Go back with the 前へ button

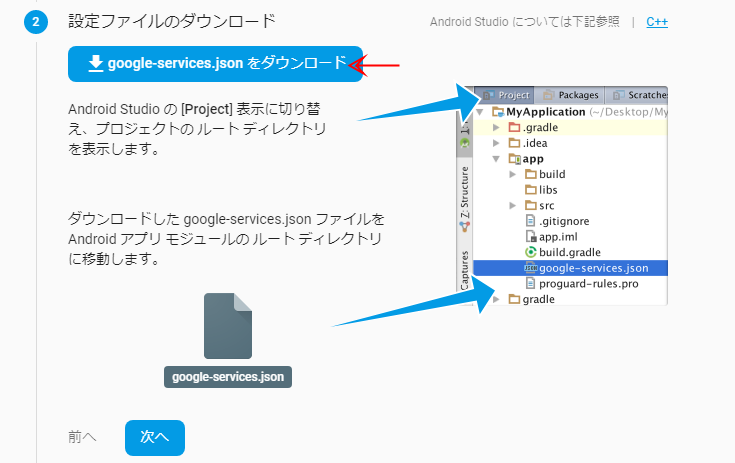82,437
